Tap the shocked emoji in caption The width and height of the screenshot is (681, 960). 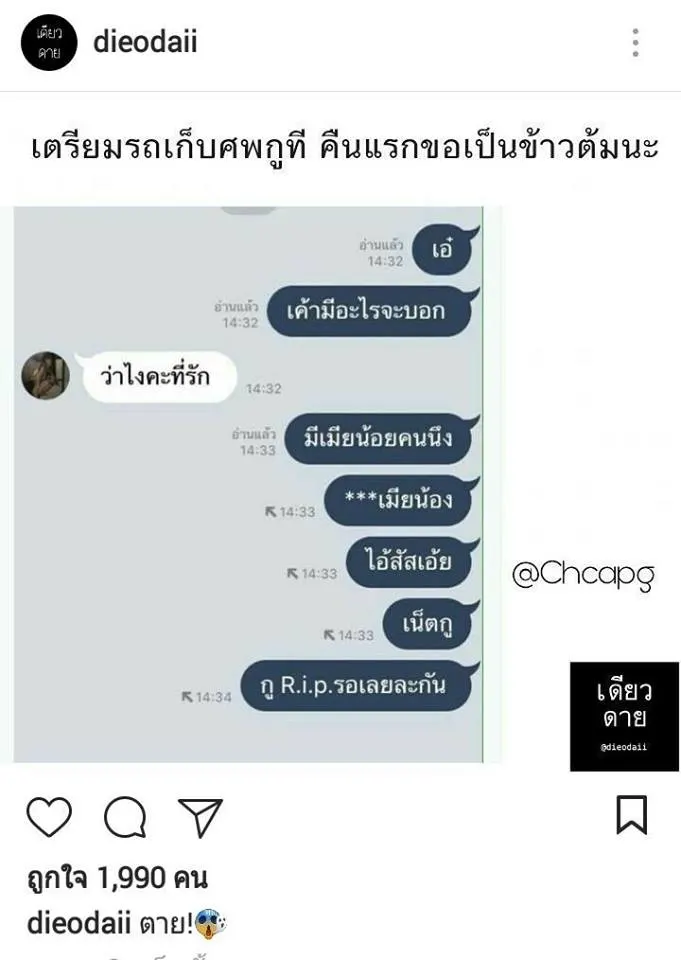click(x=210, y=924)
